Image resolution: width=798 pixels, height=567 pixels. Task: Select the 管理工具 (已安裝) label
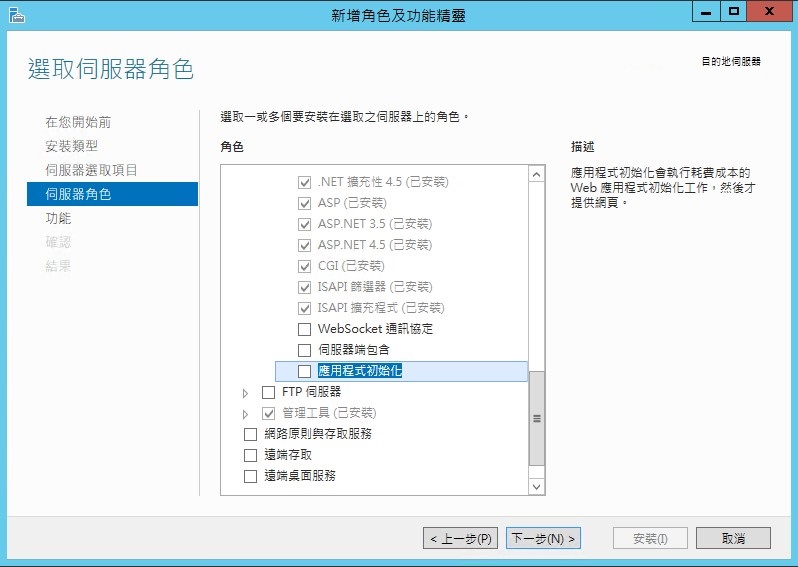(329, 413)
